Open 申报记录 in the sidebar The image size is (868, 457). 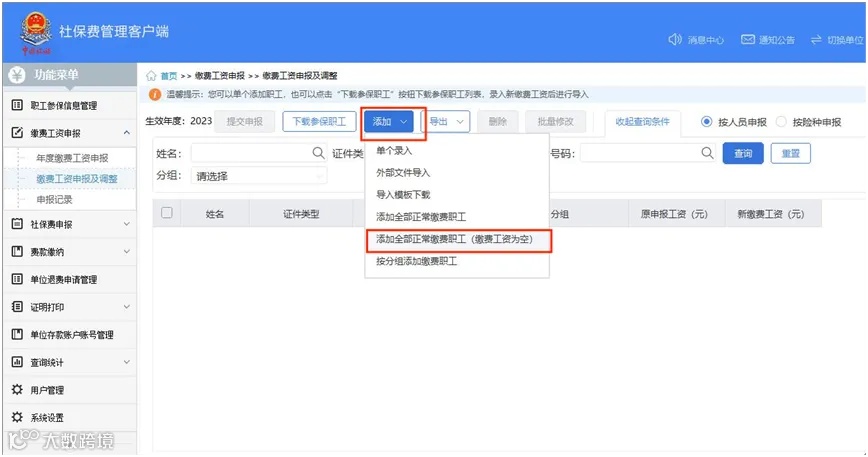[54, 199]
